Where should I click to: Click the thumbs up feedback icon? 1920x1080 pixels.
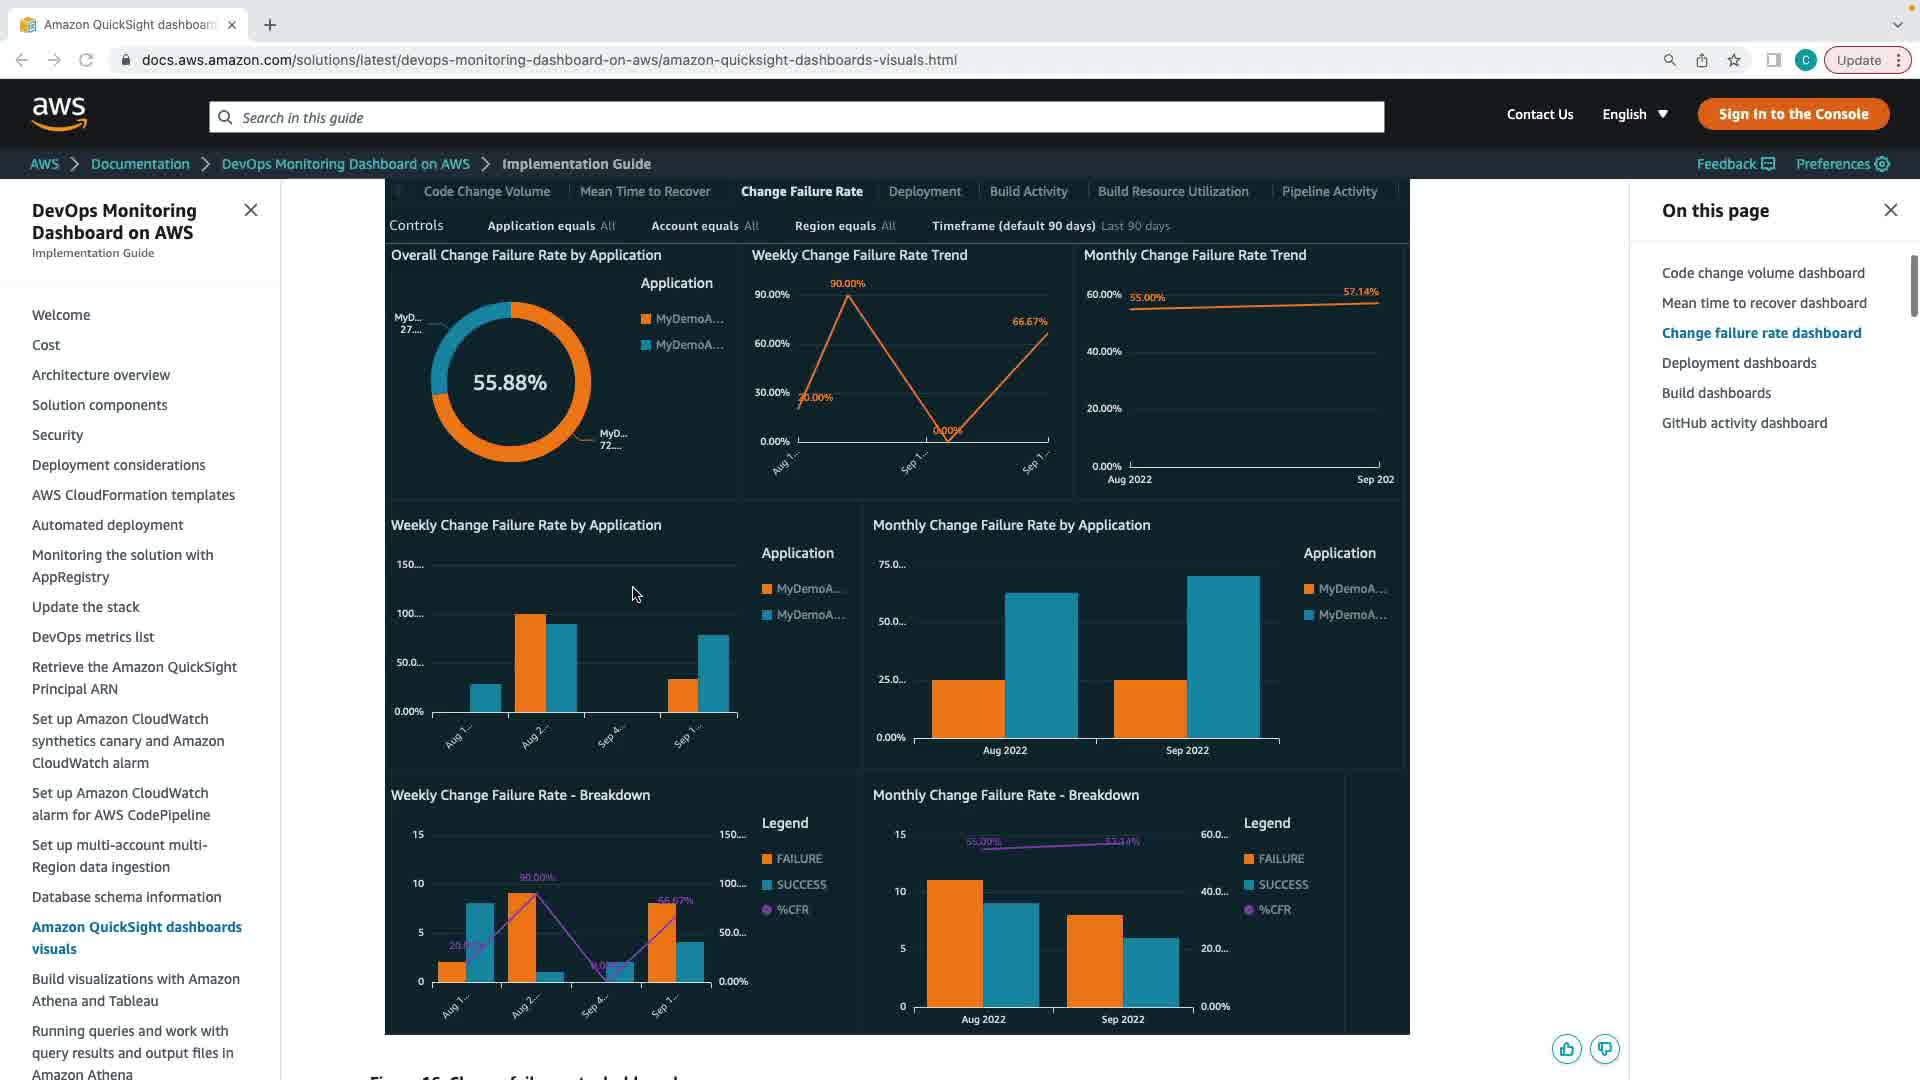[1566, 1049]
